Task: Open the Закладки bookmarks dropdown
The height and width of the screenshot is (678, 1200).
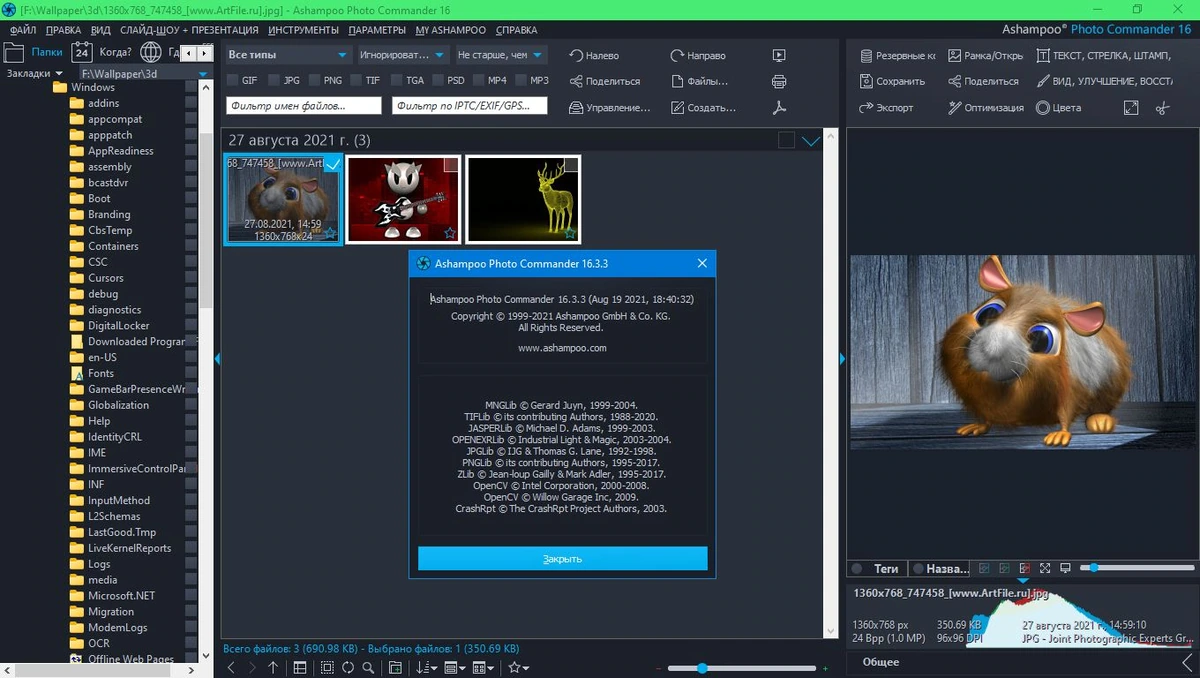Action: (x=35, y=74)
